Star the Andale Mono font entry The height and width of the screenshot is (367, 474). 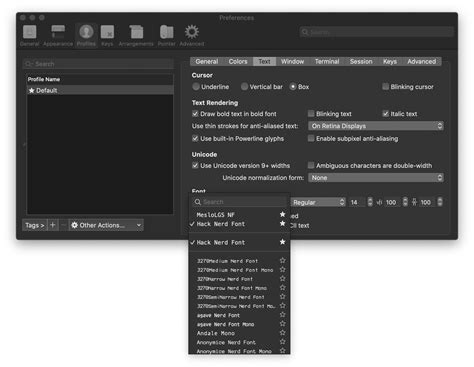[283, 333]
